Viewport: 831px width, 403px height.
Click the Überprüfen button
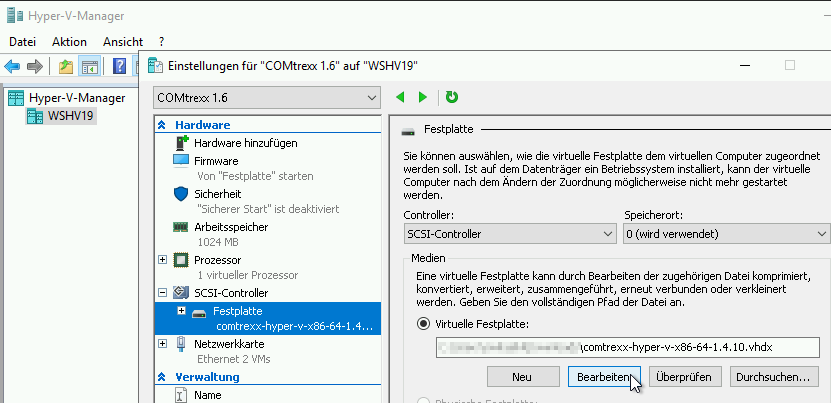(685, 377)
